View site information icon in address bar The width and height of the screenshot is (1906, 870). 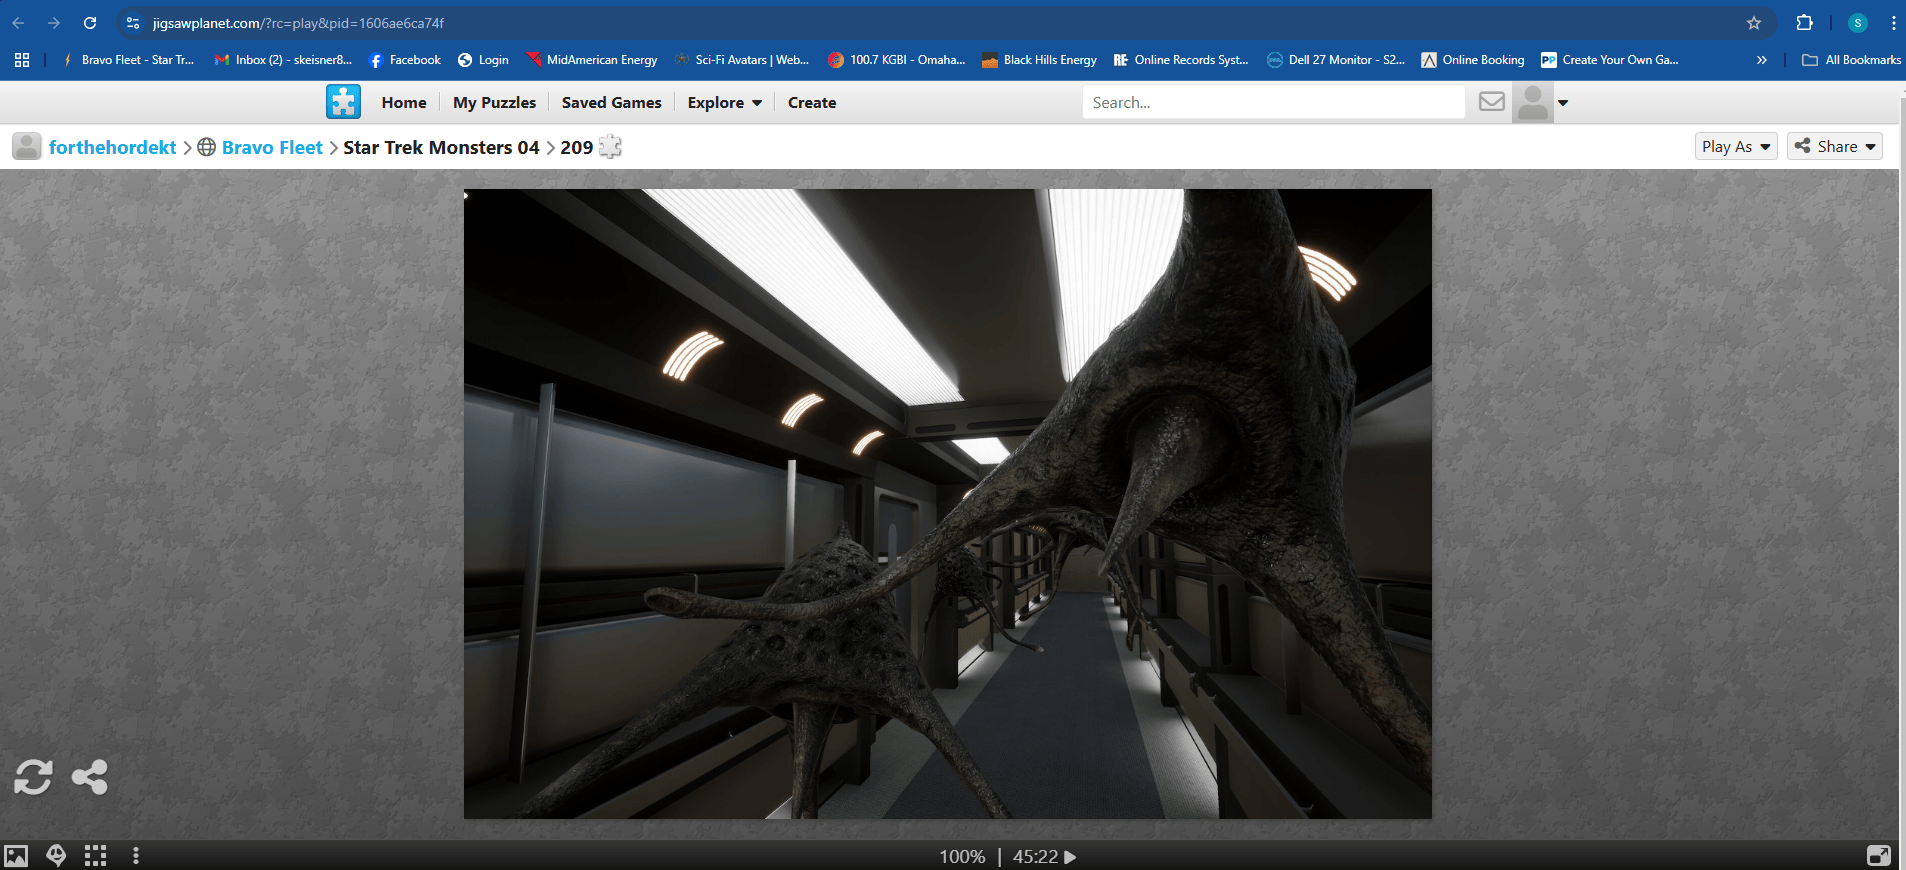[133, 23]
